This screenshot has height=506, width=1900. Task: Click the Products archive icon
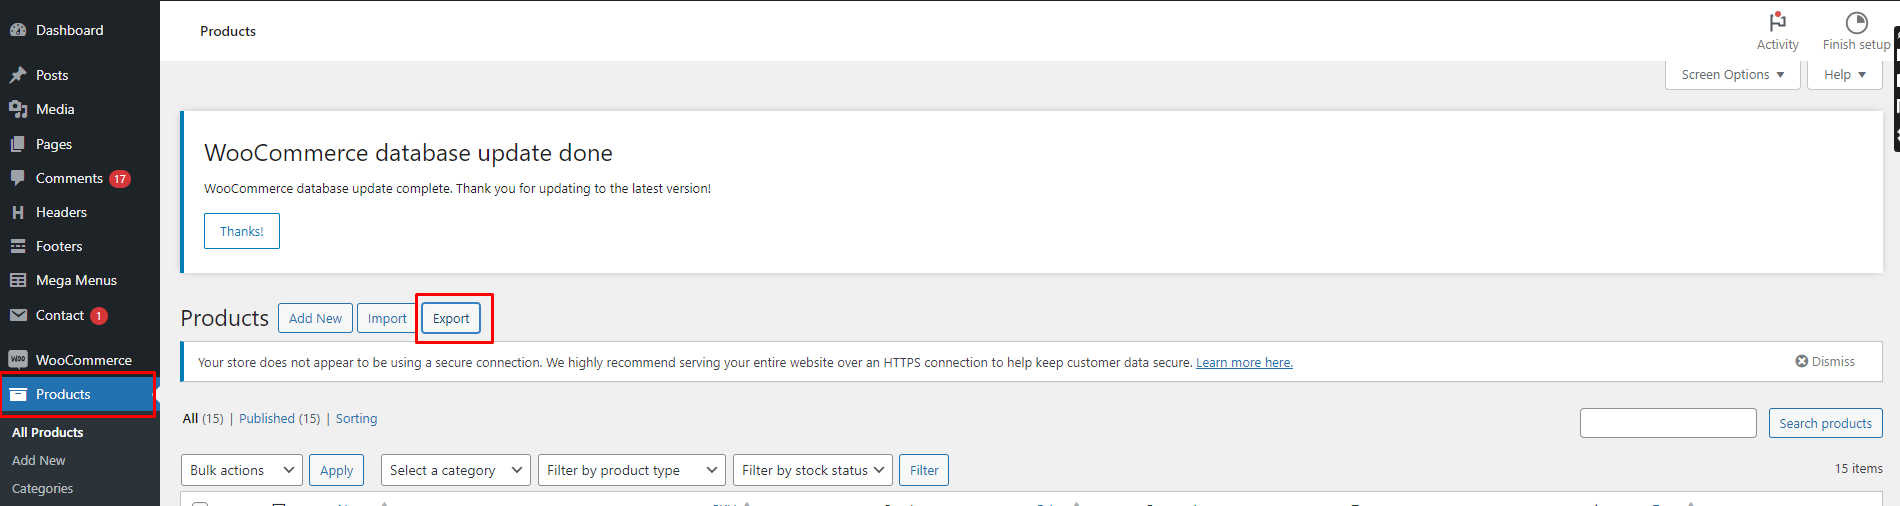(x=18, y=394)
